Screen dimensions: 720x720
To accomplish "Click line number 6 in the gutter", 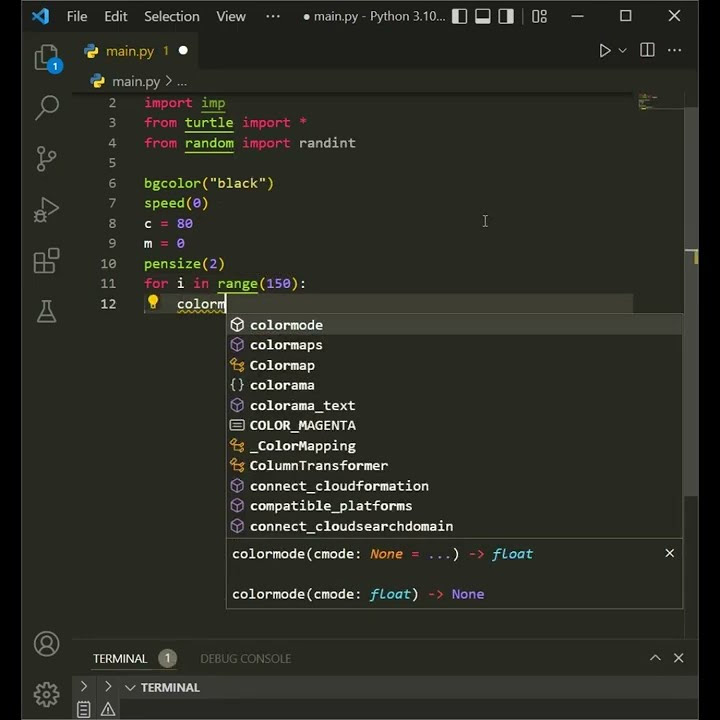I will [x=112, y=183].
